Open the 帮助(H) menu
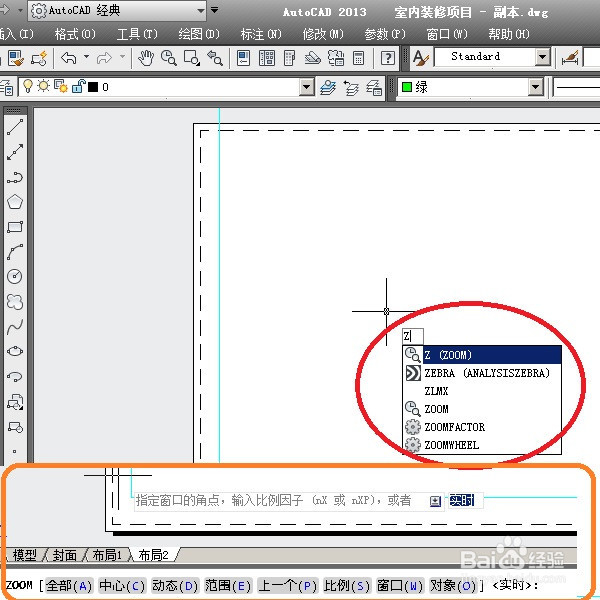 pyautogui.click(x=509, y=34)
